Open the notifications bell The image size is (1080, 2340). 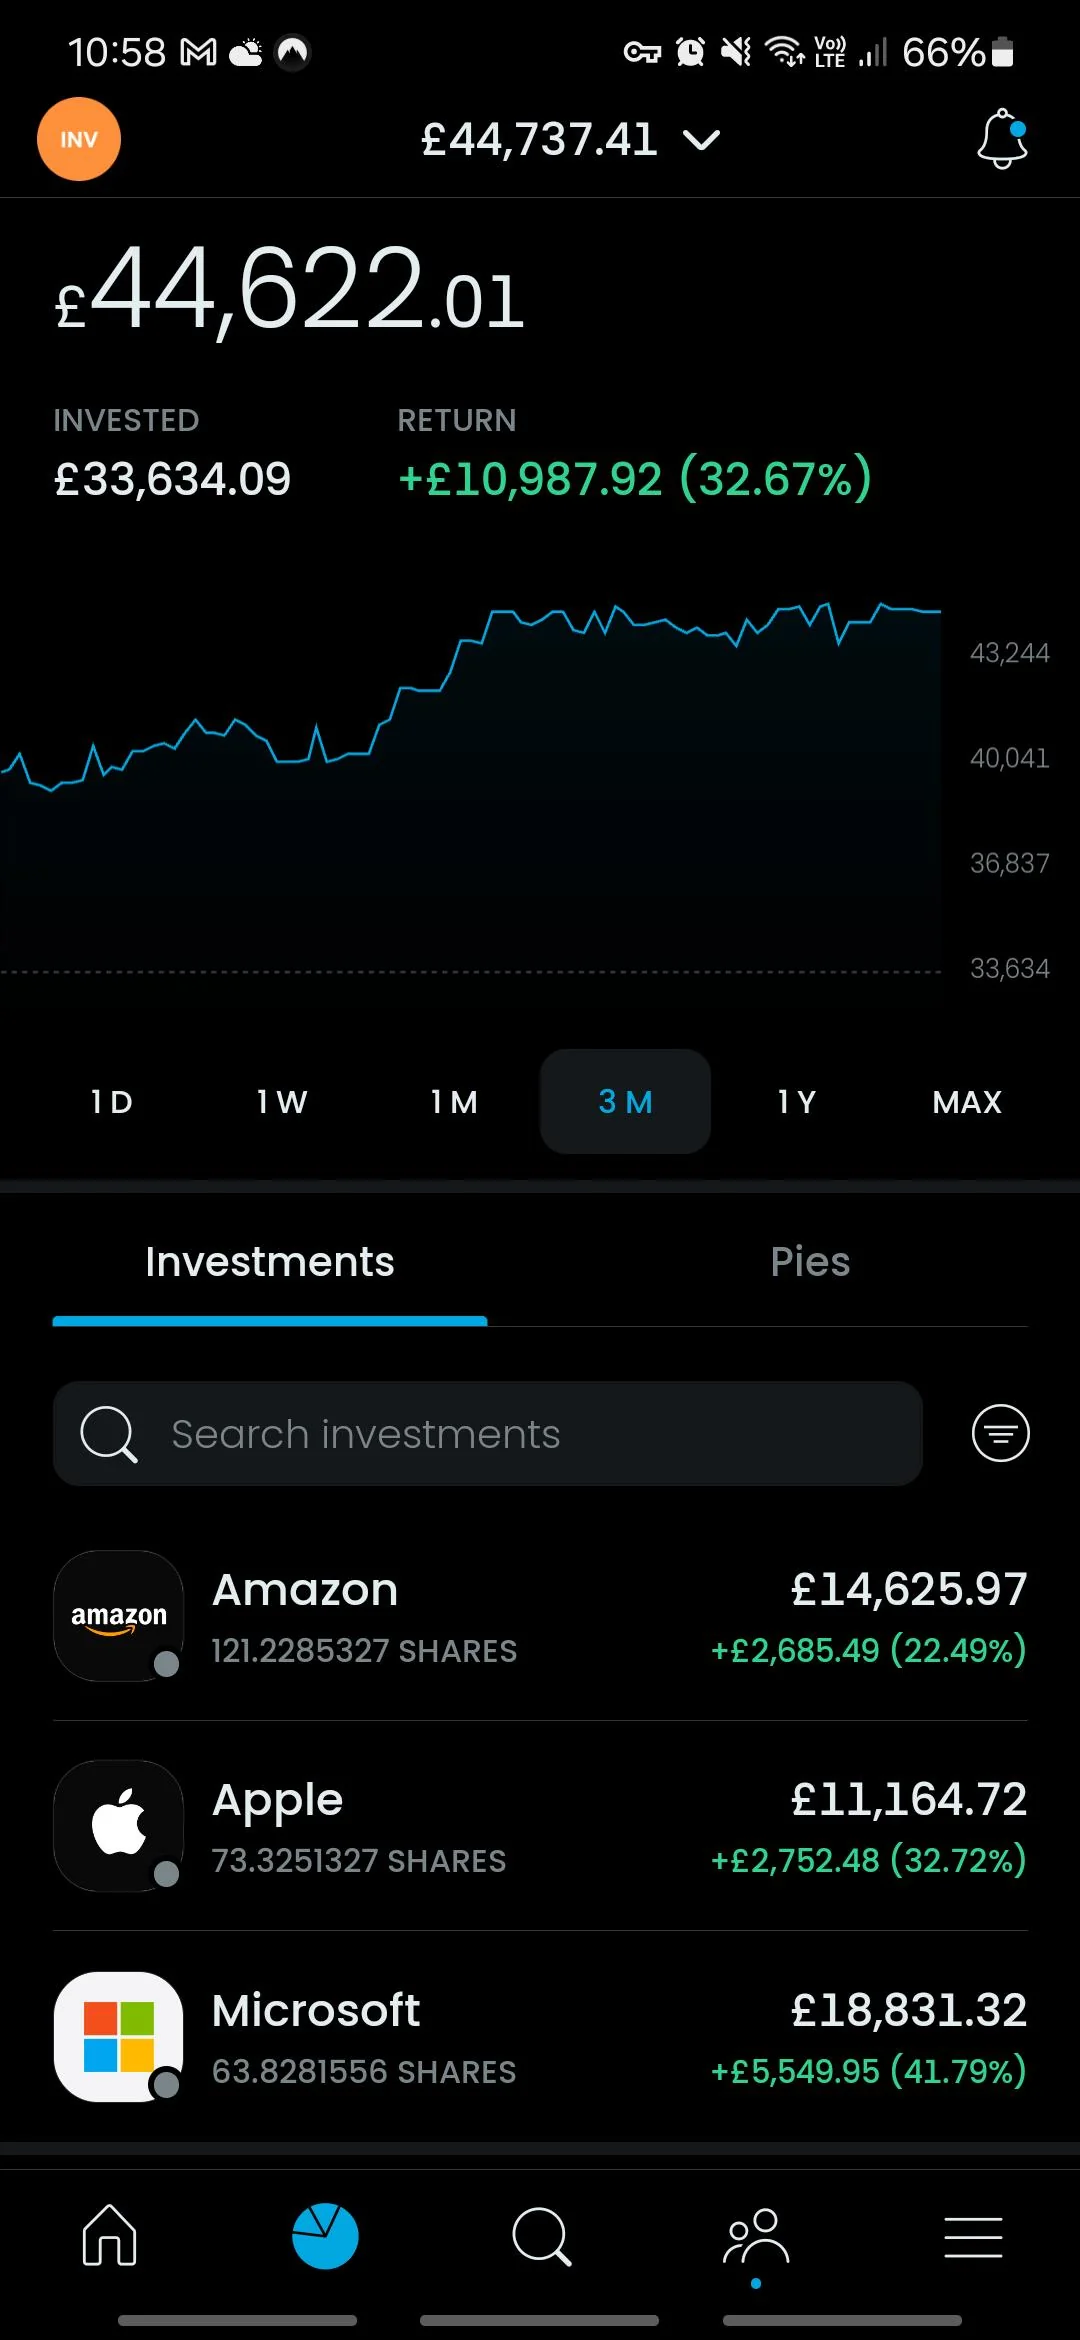[1002, 139]
